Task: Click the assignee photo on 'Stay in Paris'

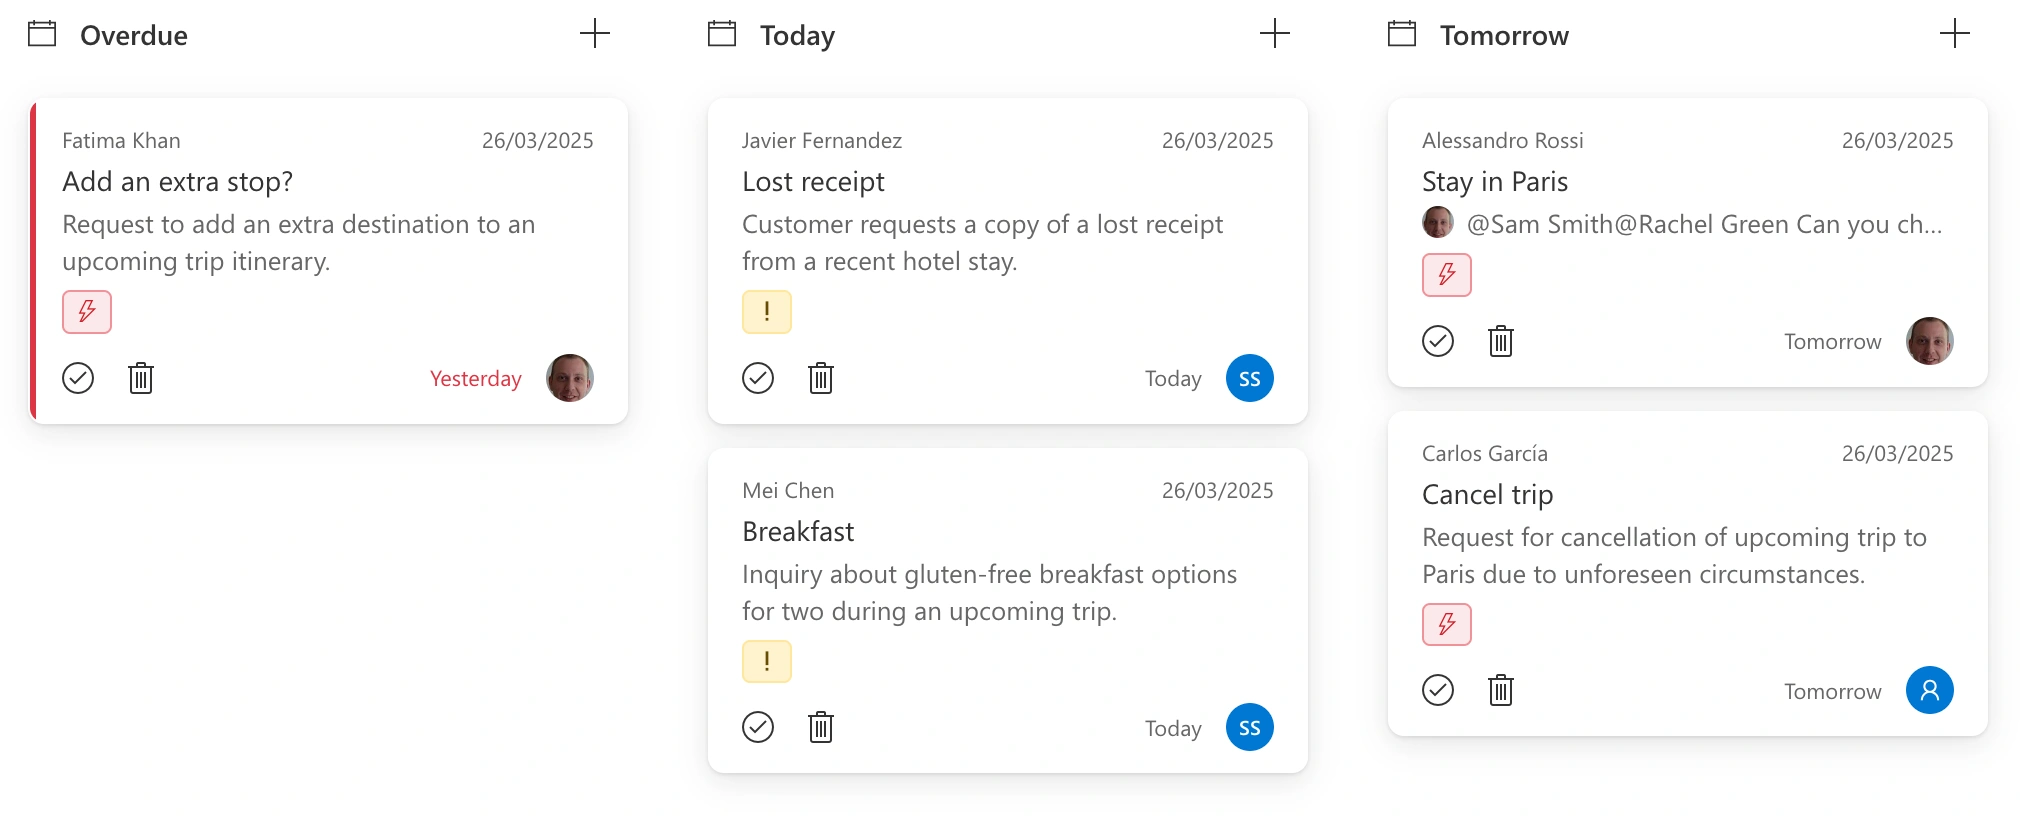Action: [1930, 341]
